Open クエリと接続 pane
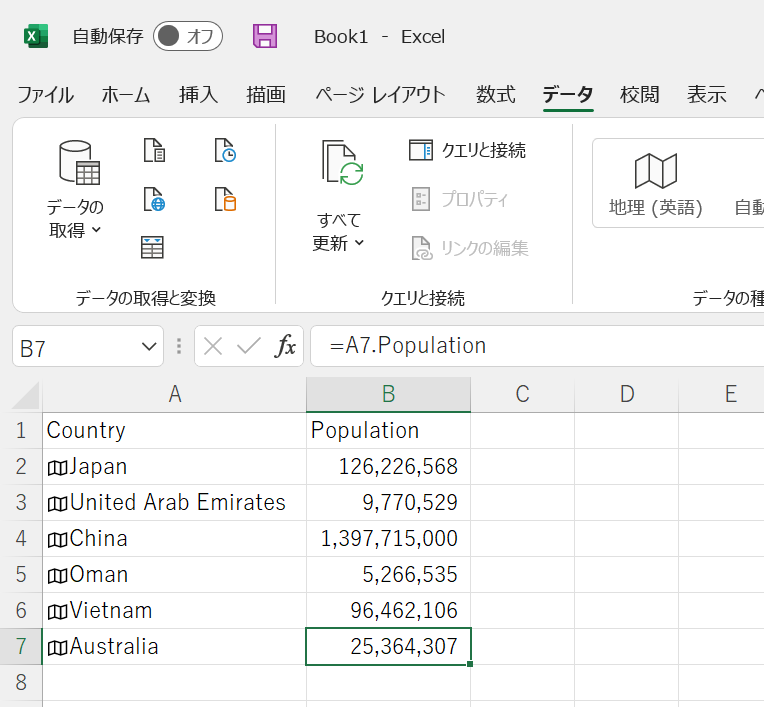Image resolution: width=764 pixels, height=707 pixels. (x=468, y=150)
